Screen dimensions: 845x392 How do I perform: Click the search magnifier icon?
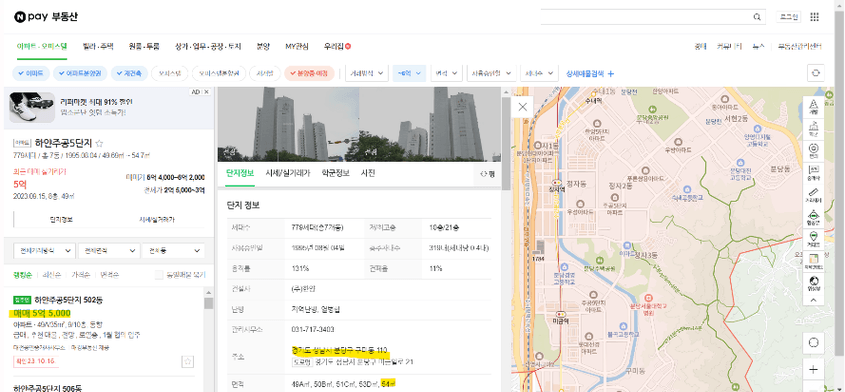[x=757, y=17]
